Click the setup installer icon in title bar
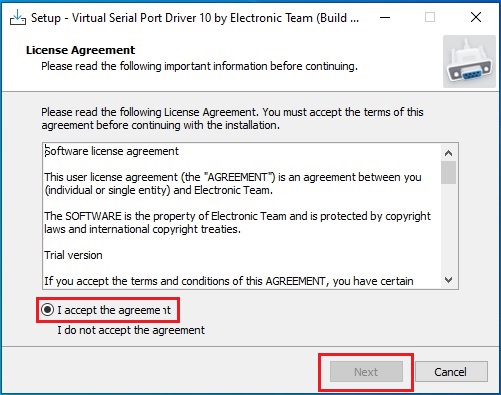 (x=18, y=17)
